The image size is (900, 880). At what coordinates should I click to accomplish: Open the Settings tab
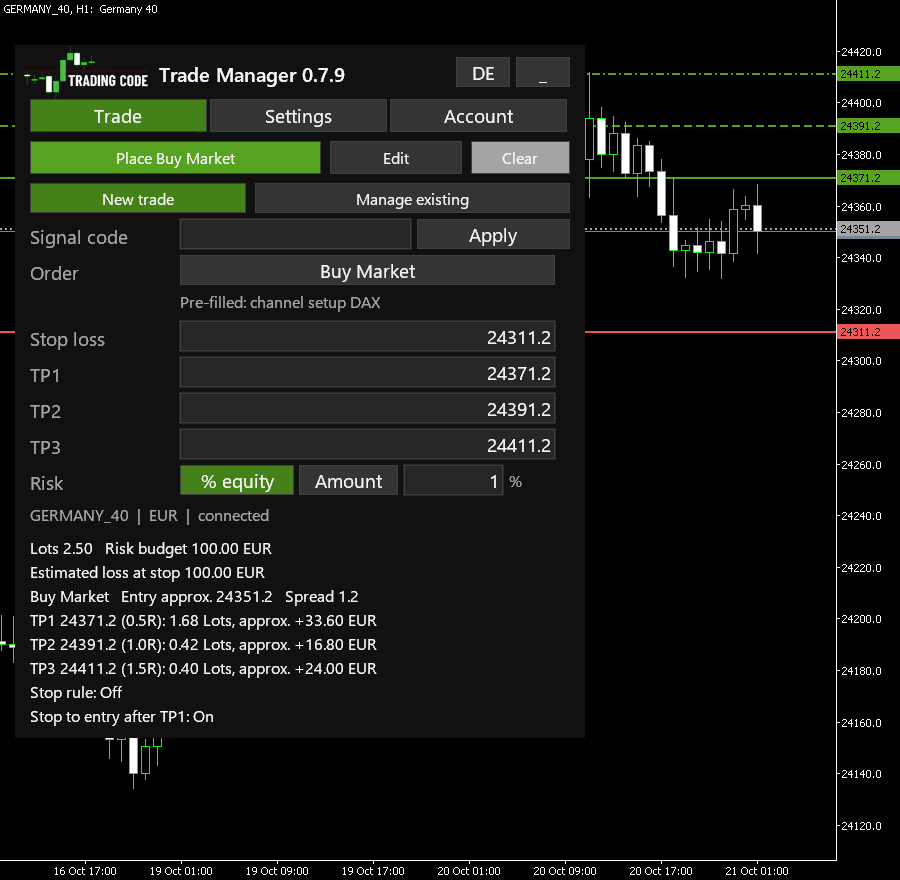[298, 116]
